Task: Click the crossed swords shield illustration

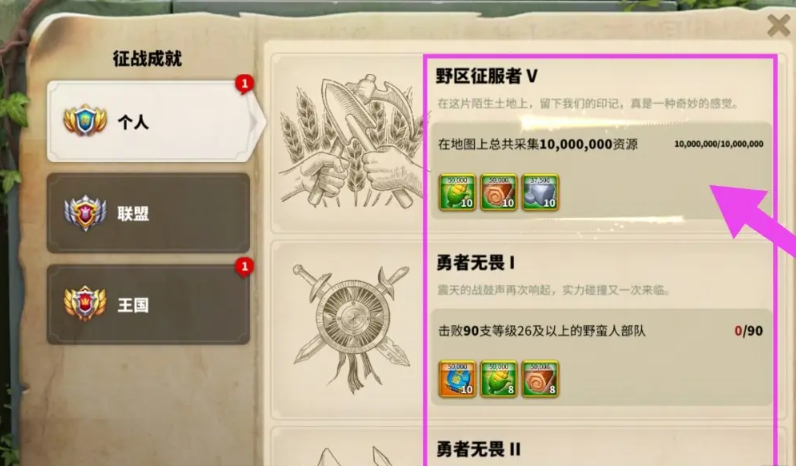Action: tap(350, 323)
